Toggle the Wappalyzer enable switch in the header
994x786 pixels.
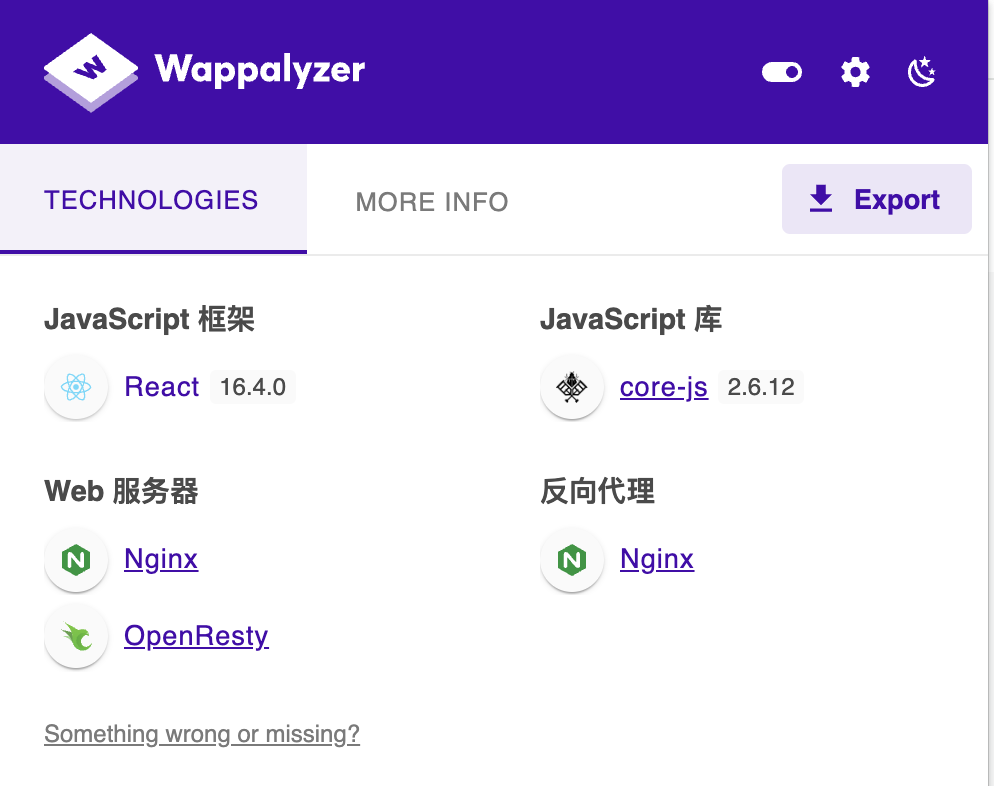pyautogui.click(x=782, y=72)
